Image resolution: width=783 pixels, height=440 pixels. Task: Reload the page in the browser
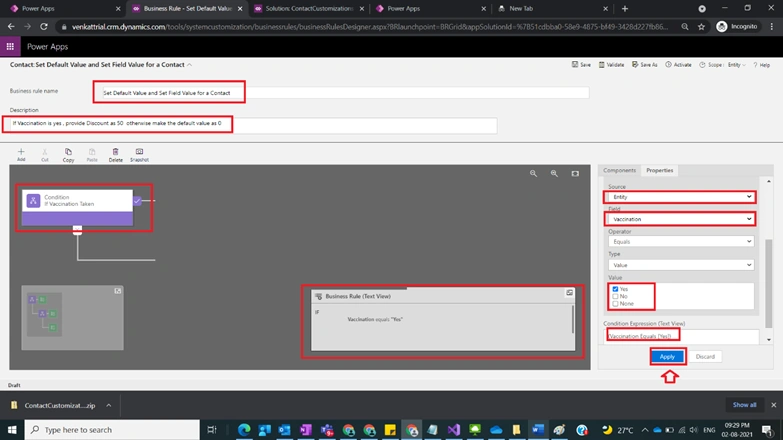point(44,26)
